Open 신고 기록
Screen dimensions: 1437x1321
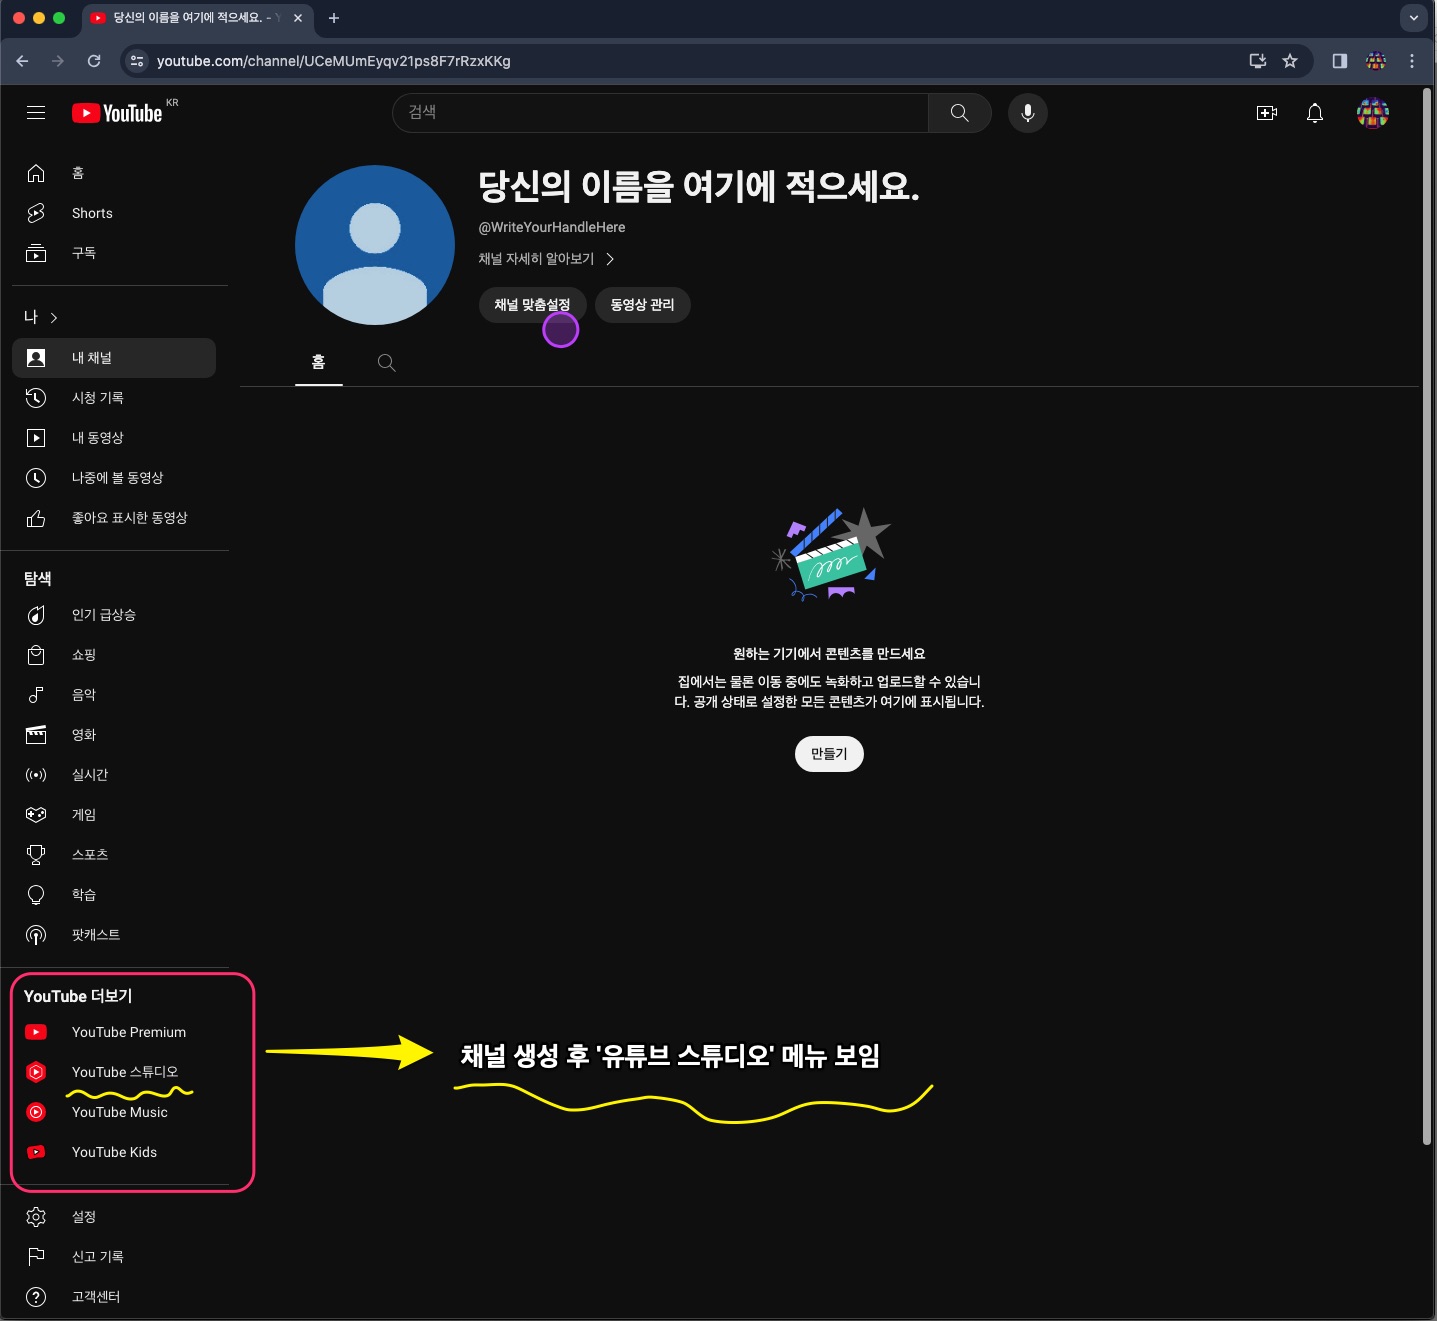[114, 1257]
